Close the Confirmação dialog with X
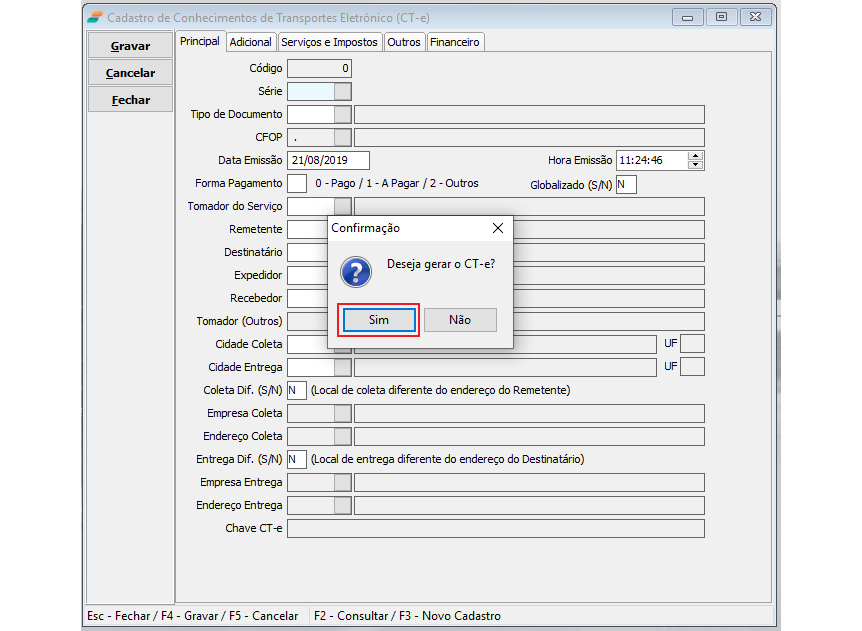 (x=498, y=228)
